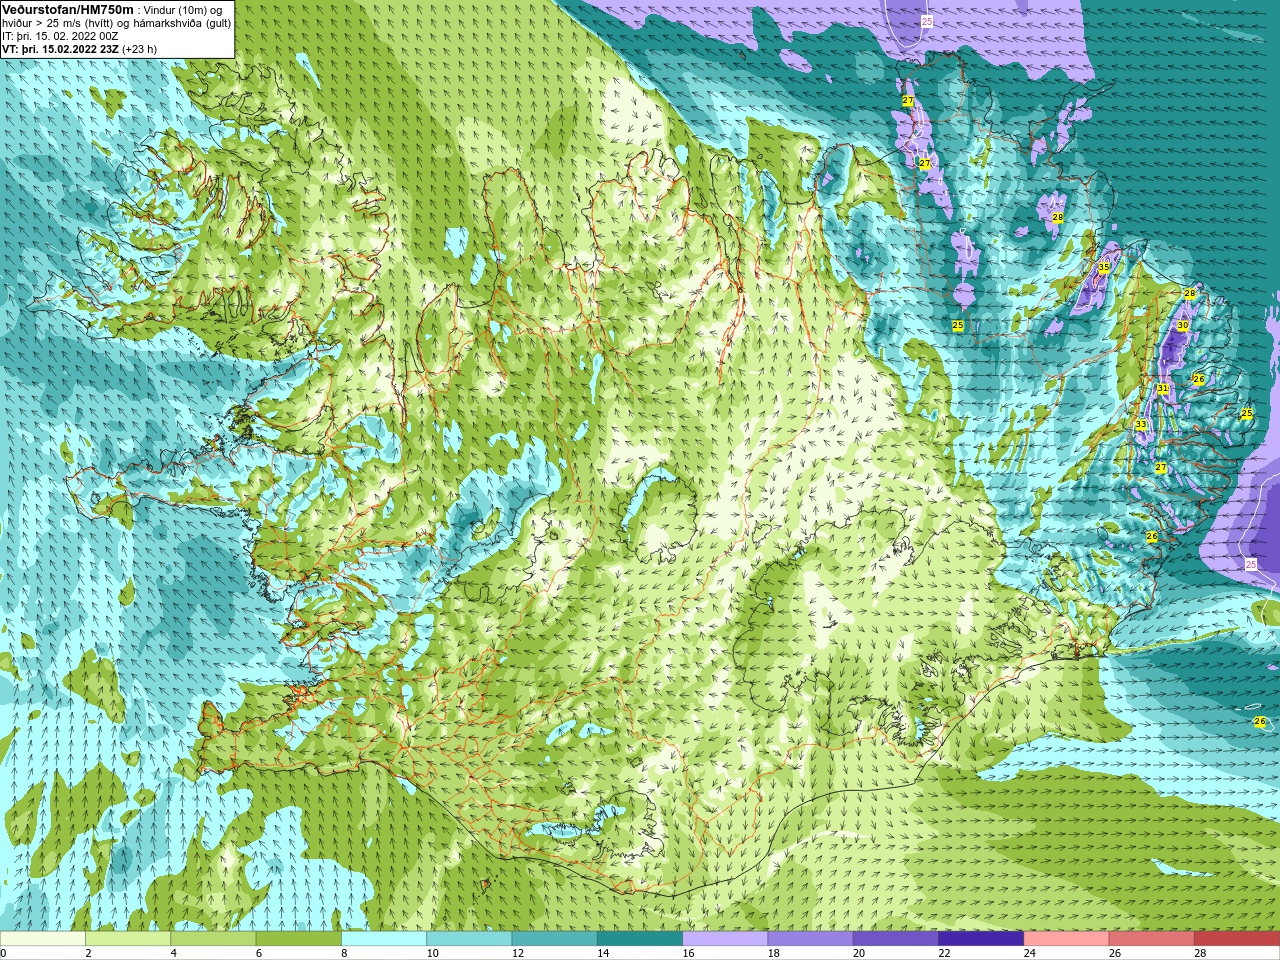Click the 14–16 m/s dark teal legend swatch
This screenshot has height=960, width=1280.
pyautogui.click(x=640, y=939)
